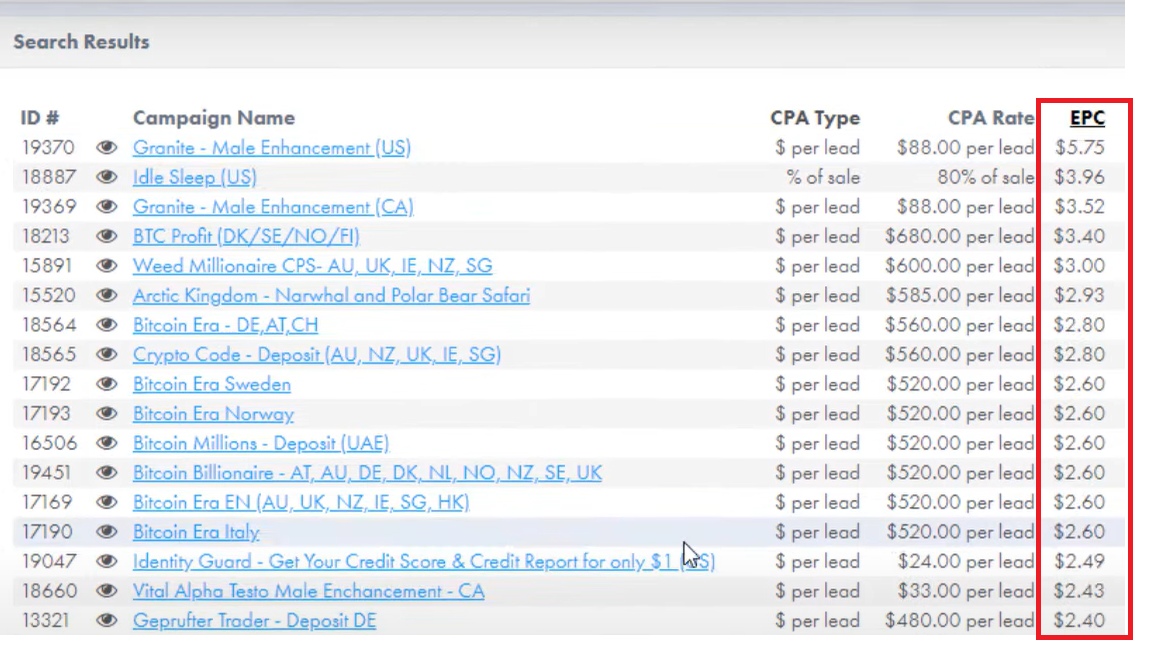Open the Bitcoin Era Norway link
The width and height of the screenshot is (1152, 648).
pos(213,414)
